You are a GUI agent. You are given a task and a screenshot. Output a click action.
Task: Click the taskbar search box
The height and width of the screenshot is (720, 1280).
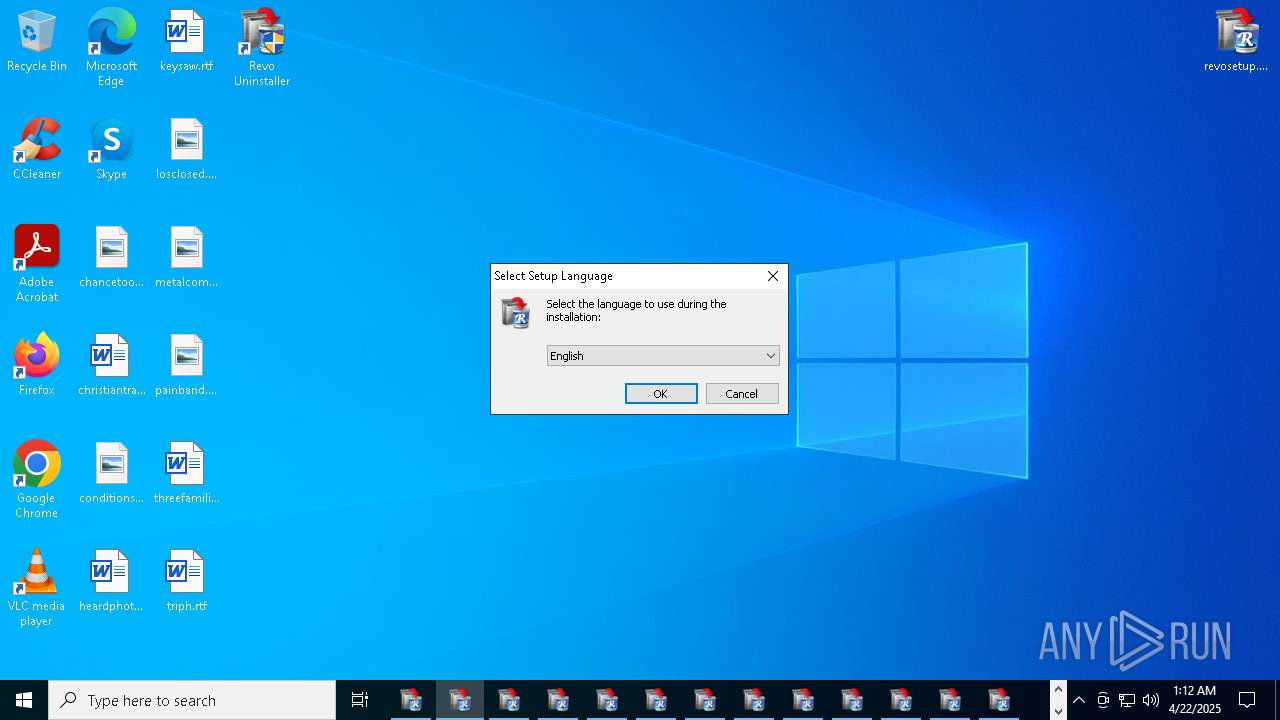[192, 700]
